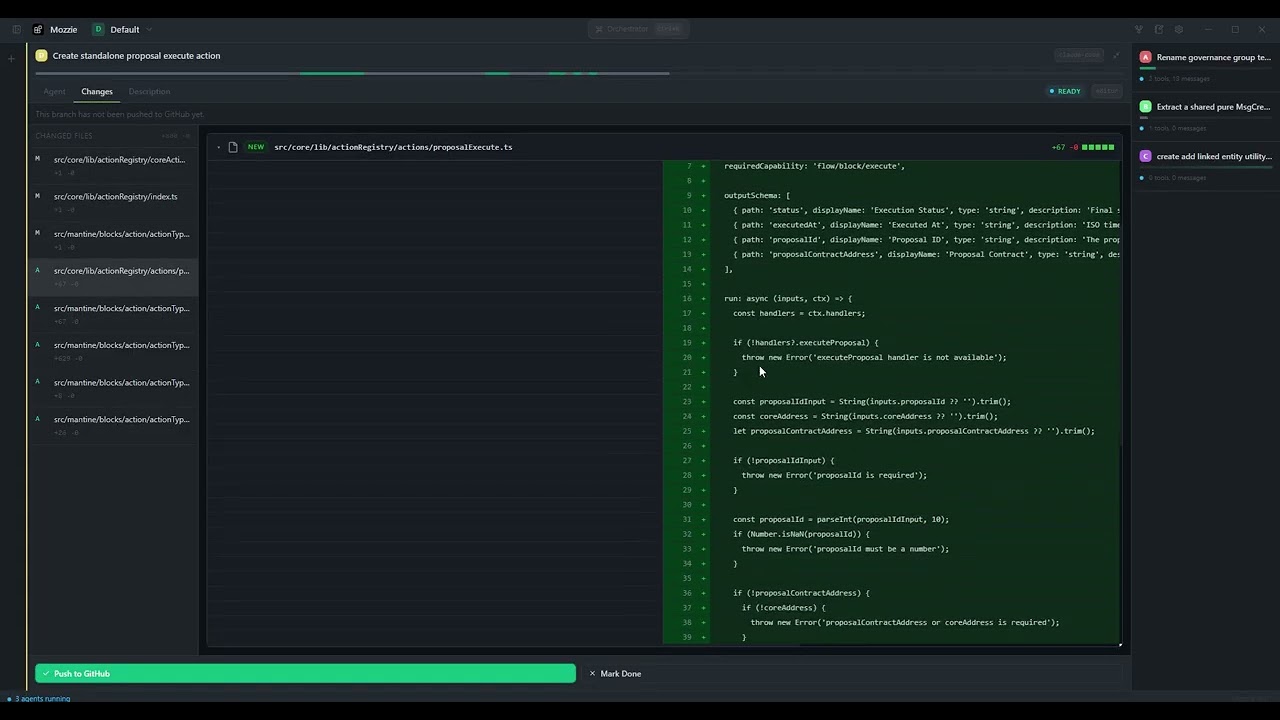Click the expand icon beside the claude-code badge

click(x=1116, y=55)
